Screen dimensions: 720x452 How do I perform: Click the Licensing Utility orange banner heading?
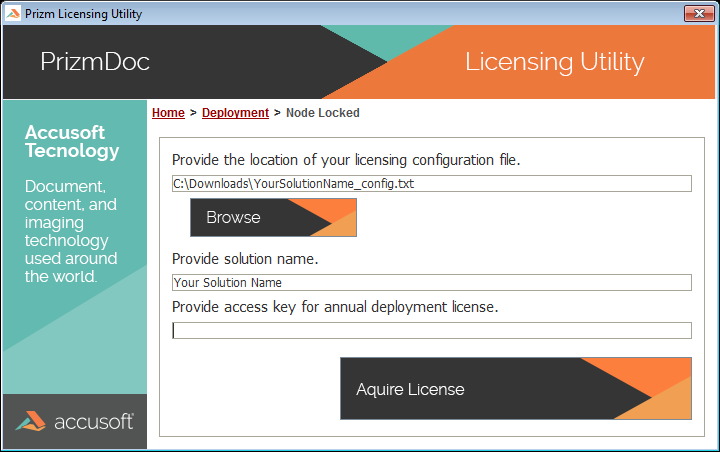[554, 62]
